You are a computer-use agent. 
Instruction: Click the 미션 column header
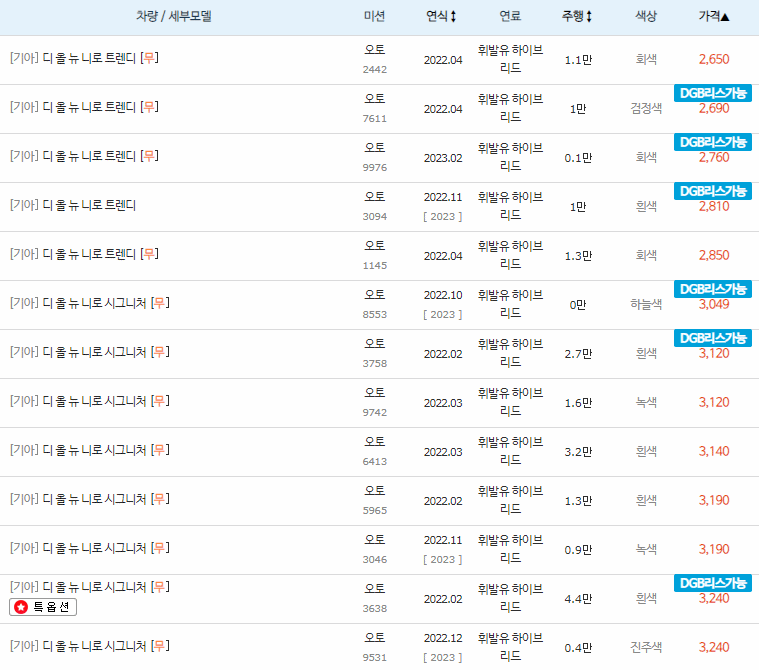375,16
